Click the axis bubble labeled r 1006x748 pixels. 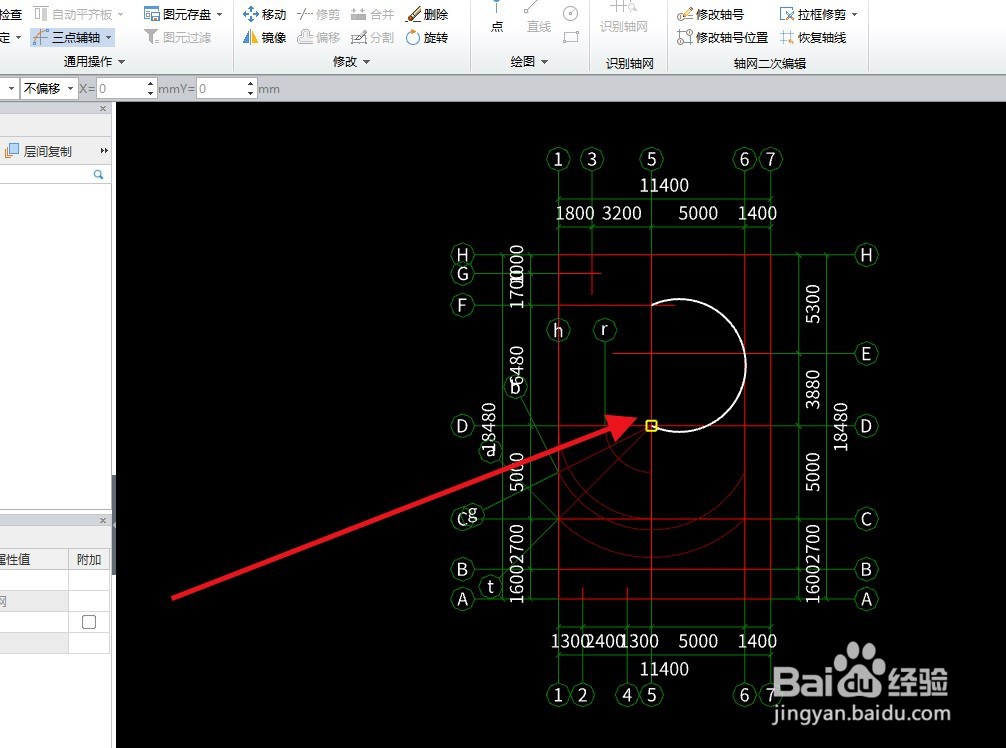[604, 330]
